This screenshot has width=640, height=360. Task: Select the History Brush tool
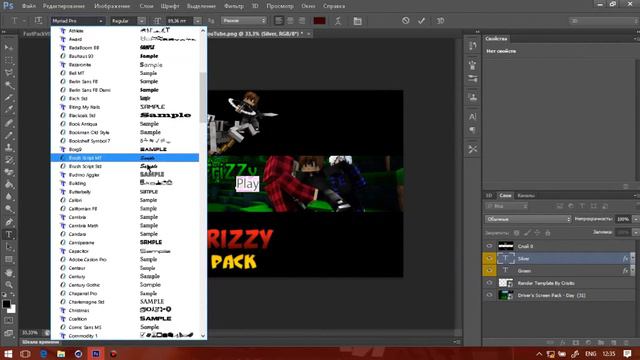(x=9, y=160)
